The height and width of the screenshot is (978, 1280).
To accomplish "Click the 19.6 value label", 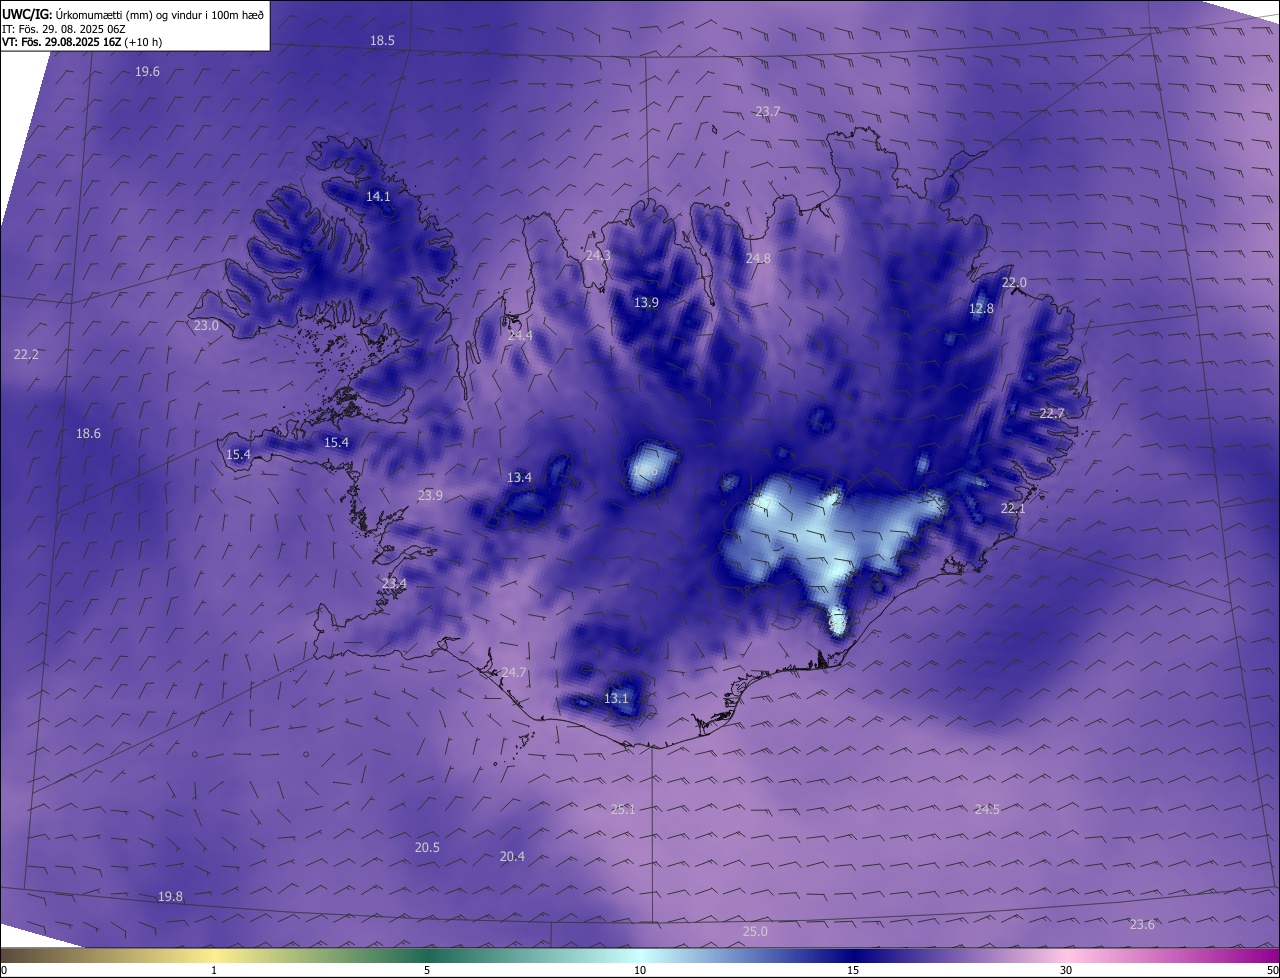I will (x=147, y=72).
